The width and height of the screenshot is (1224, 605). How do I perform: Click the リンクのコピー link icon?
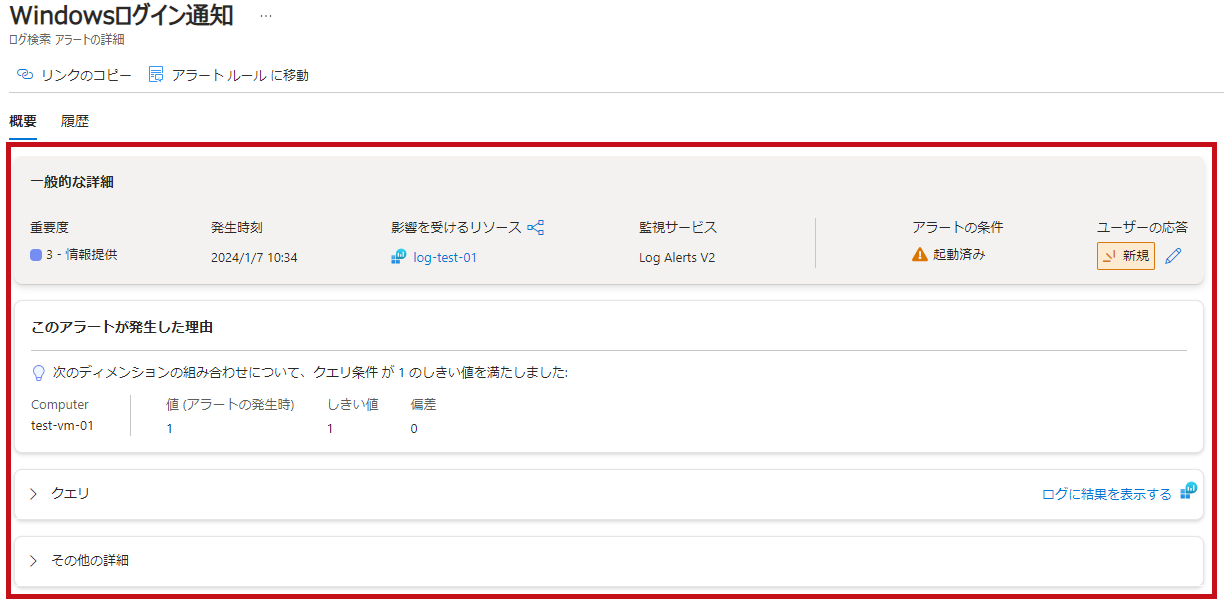(x=25, y=75)
